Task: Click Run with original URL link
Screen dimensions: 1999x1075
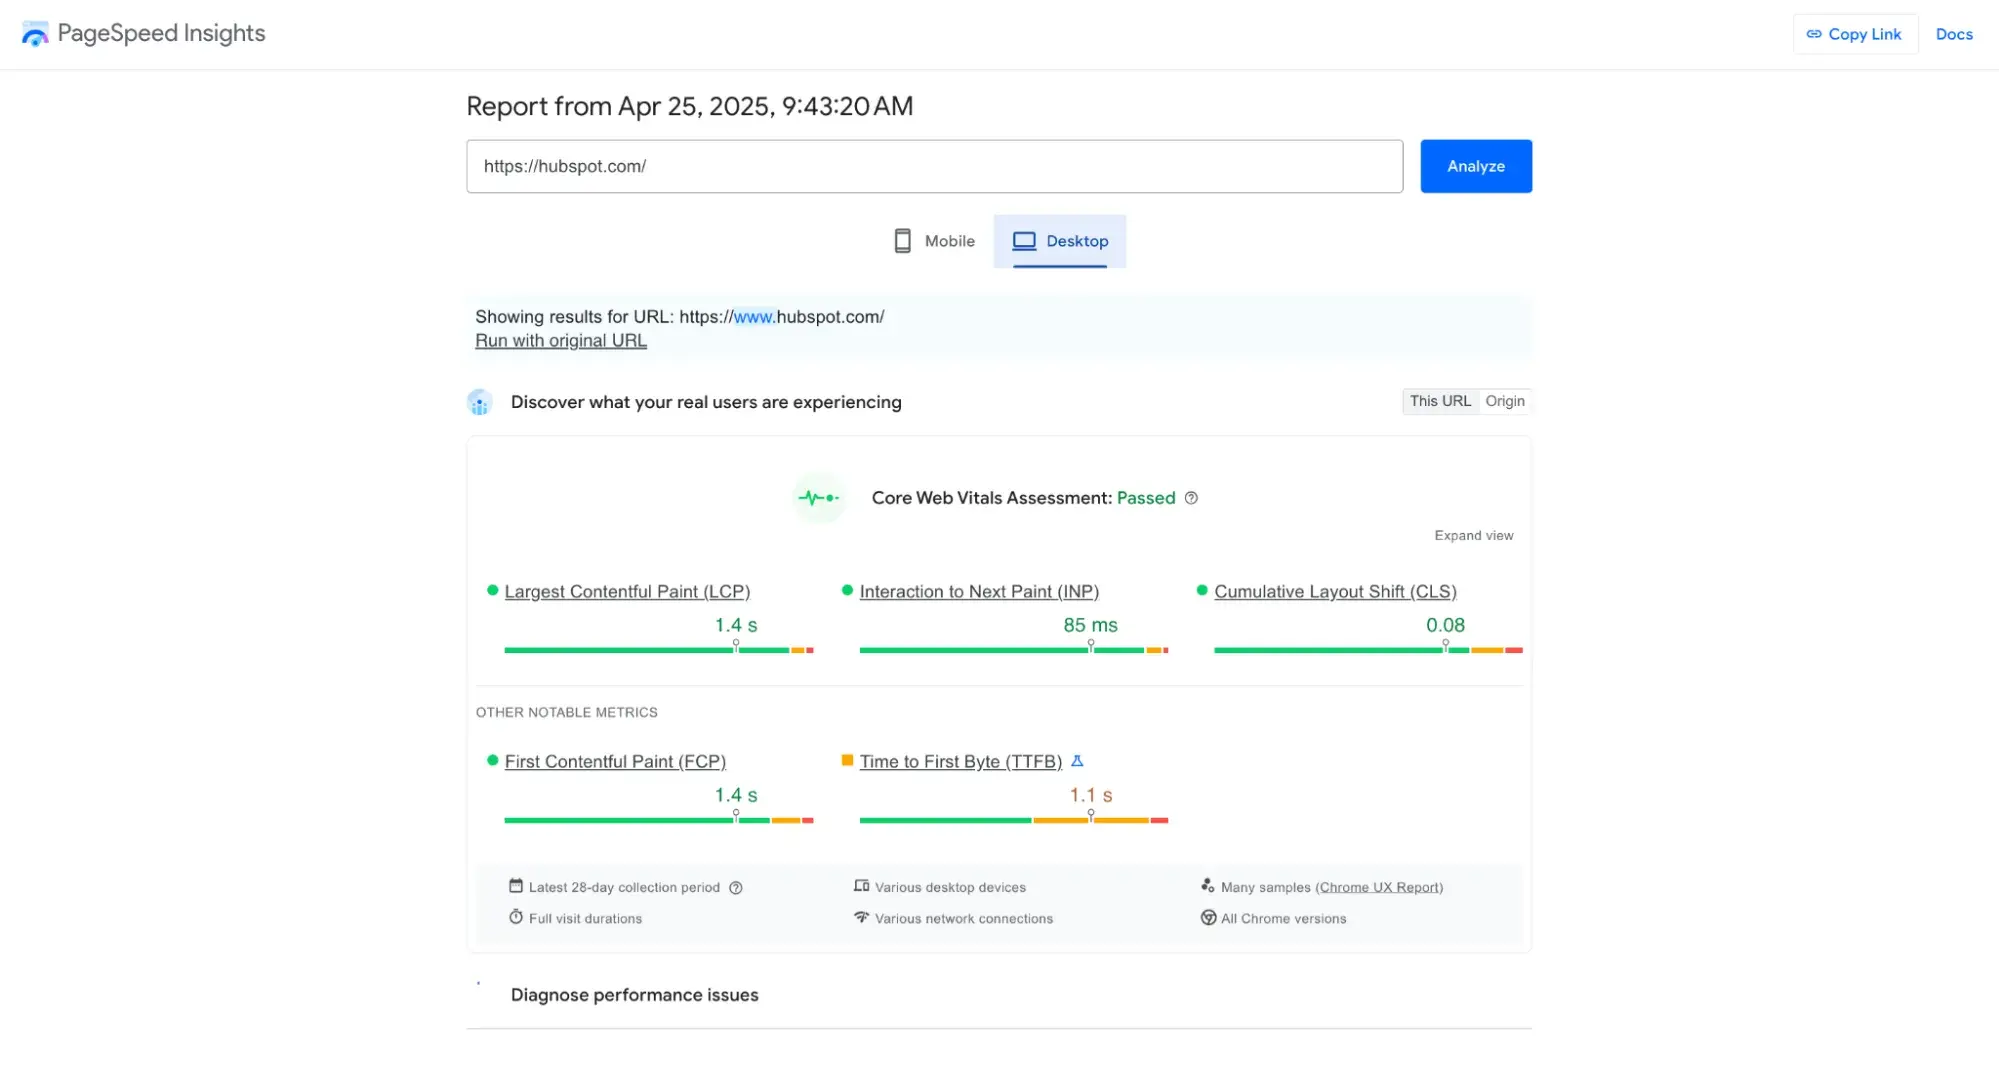Action: pos(560,341)
